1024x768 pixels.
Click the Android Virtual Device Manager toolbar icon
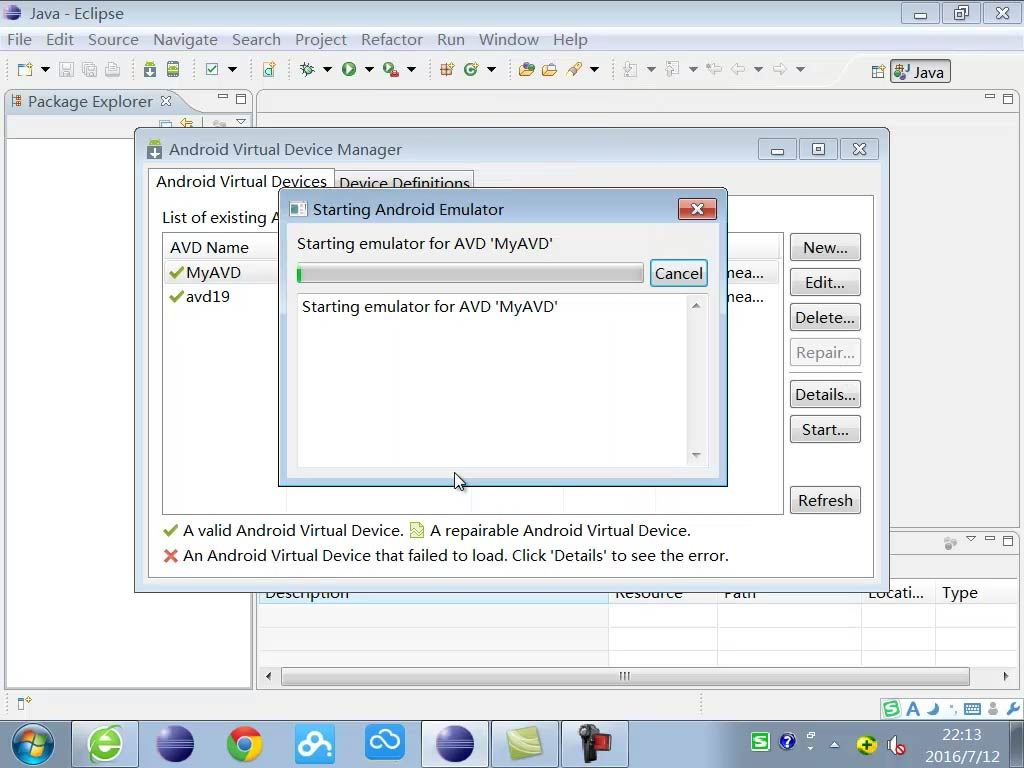point(173,69)
